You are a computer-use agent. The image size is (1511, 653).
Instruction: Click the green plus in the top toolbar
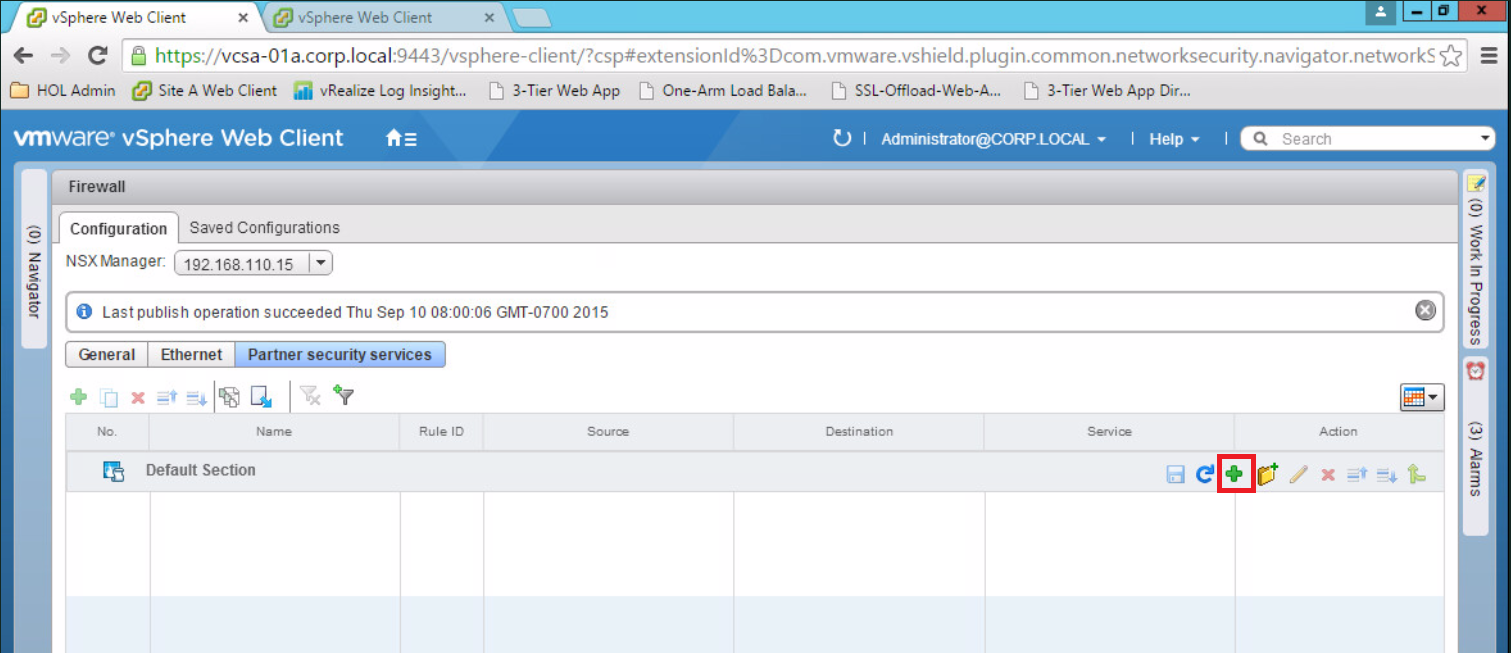pos(78,397)
